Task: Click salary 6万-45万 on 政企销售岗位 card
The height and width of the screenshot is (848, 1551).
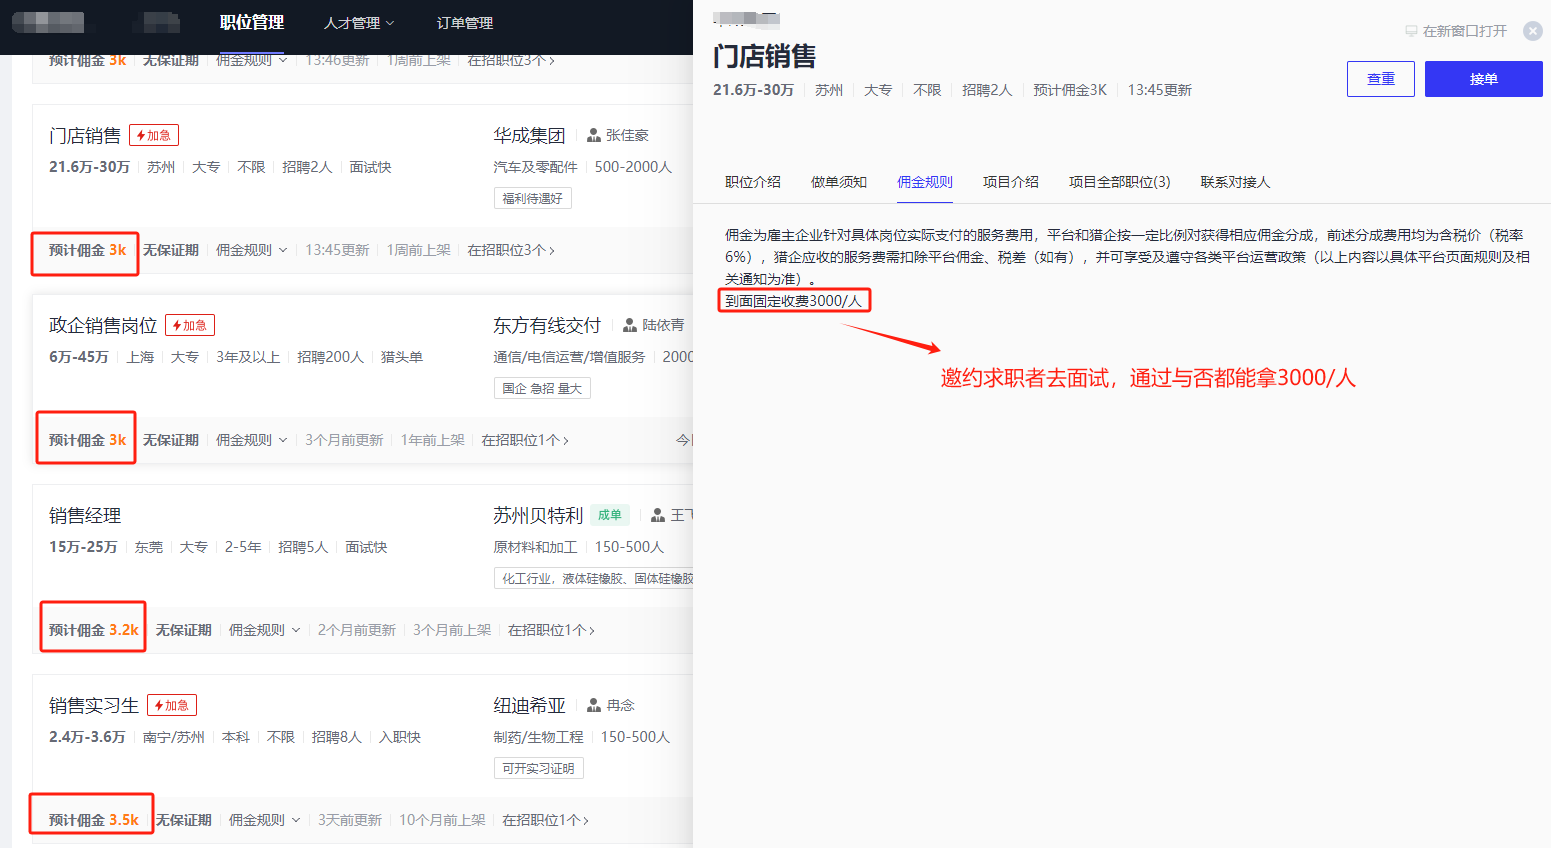Action: 79,357
